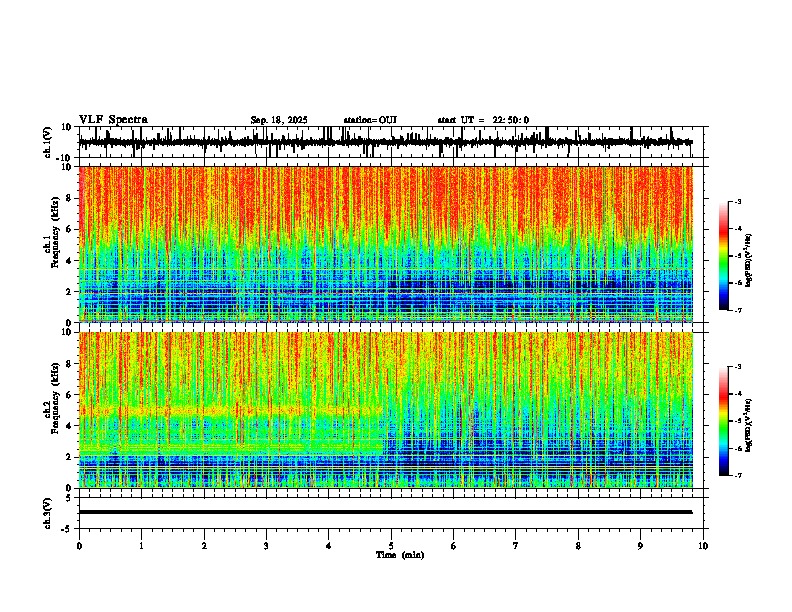The image size is (792, 612).
Task: Click the "VLF Spectra" plot title
Action: click(x=113, y=120)
